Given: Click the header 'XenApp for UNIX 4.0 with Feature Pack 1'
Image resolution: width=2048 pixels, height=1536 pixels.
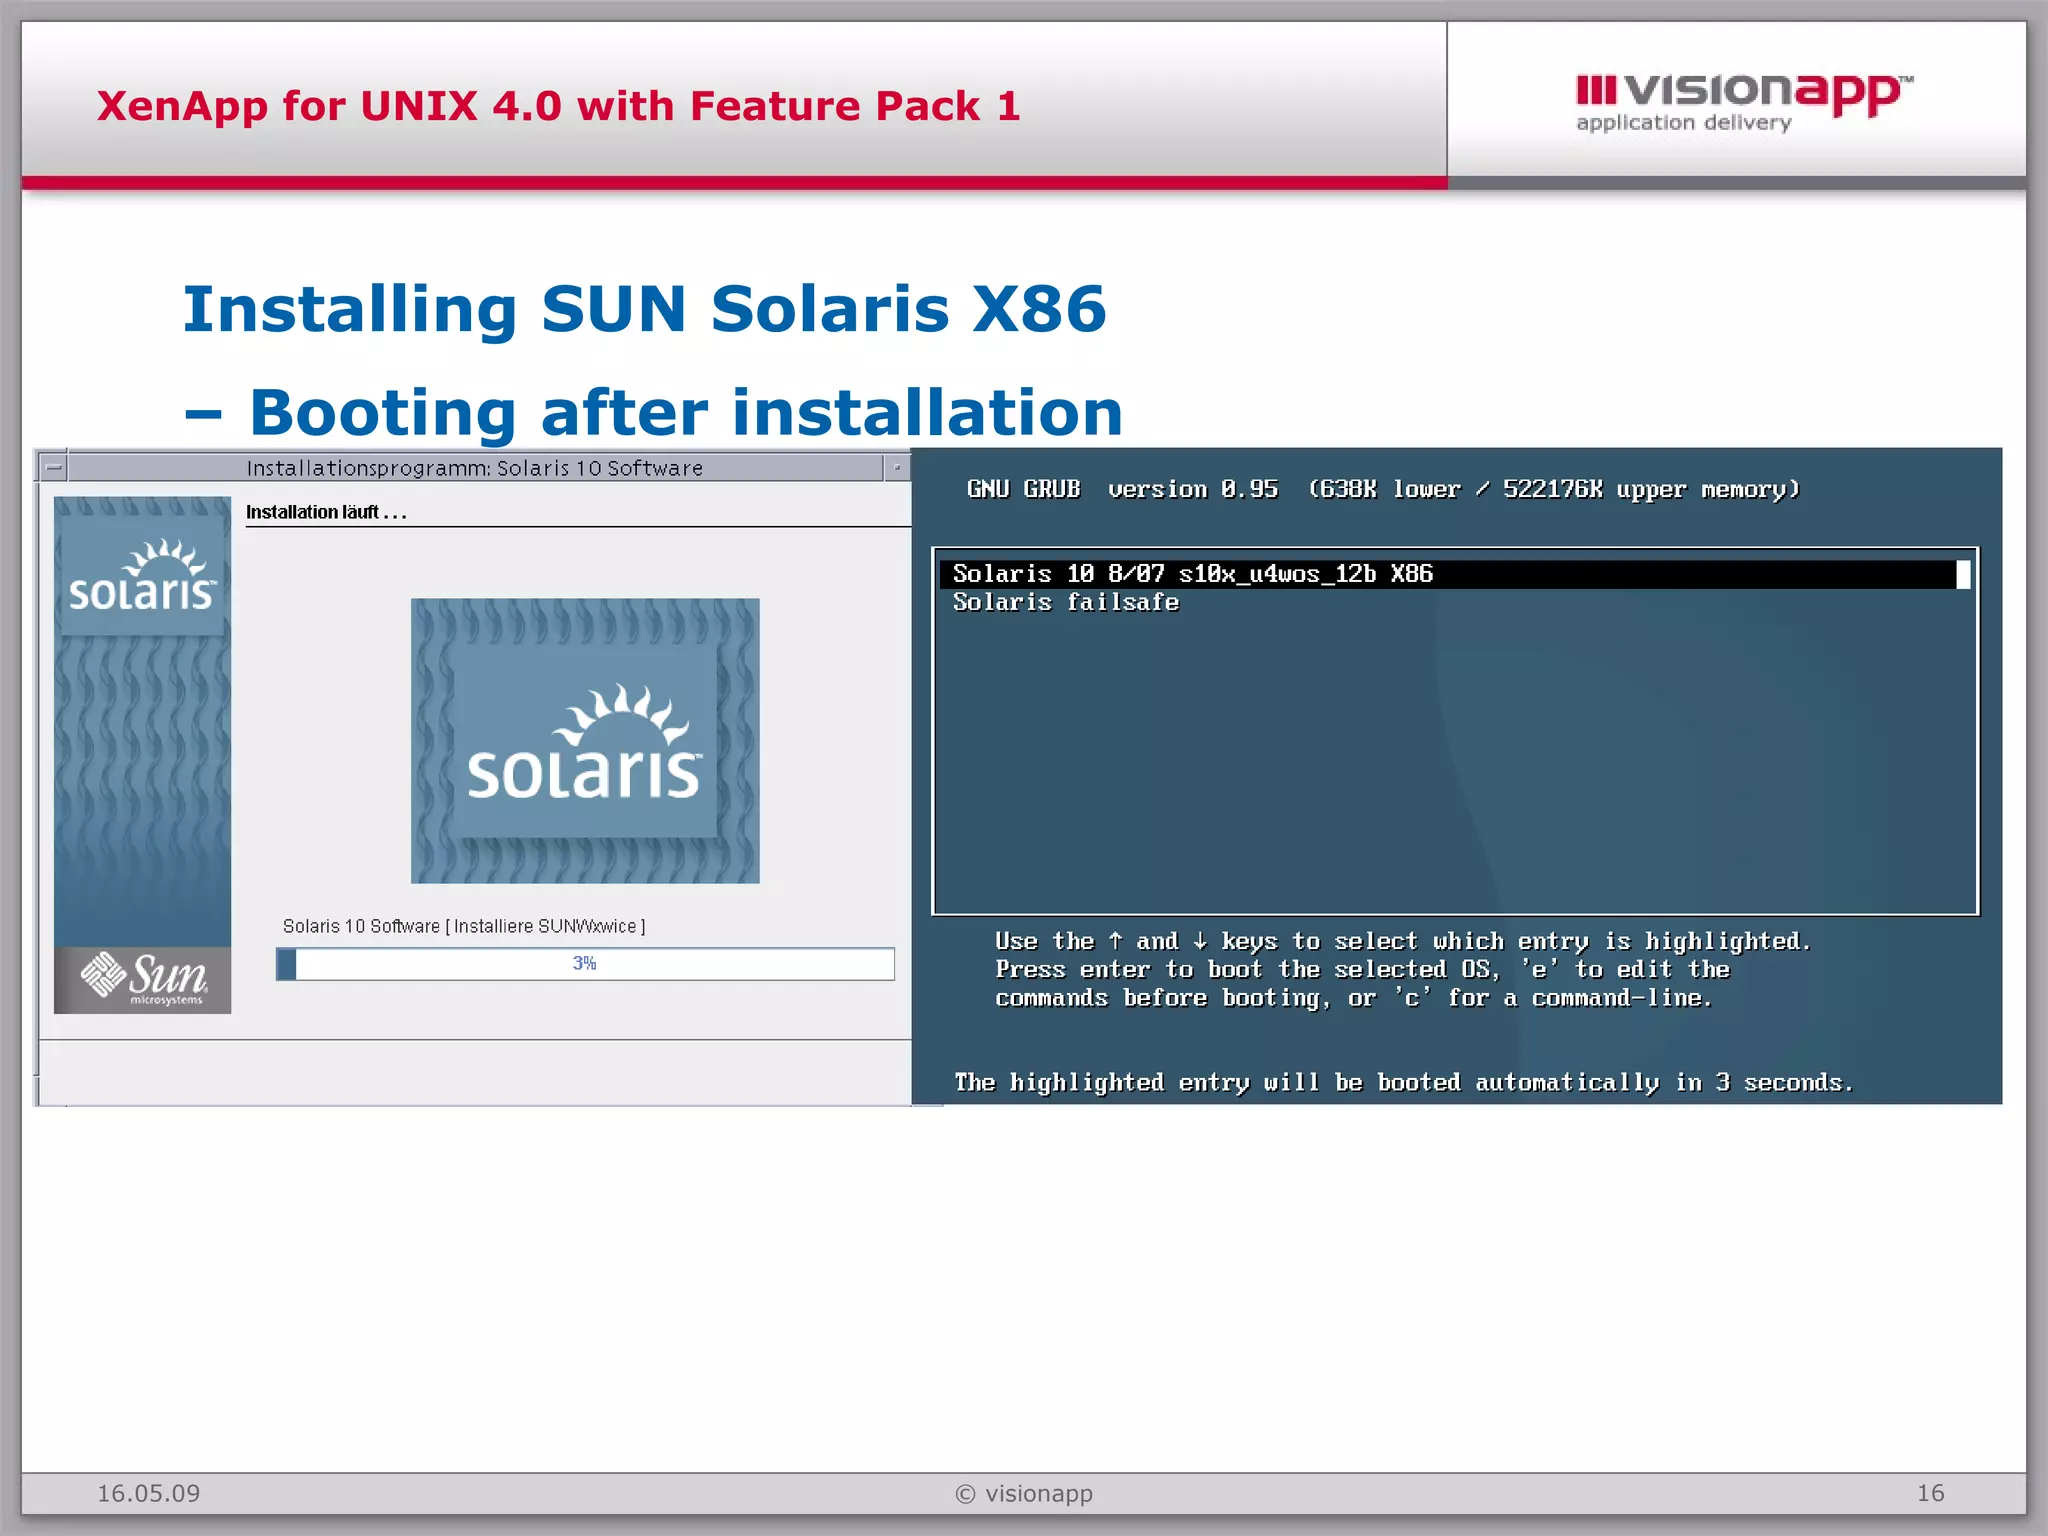Looking at the screenshot, I should 558,106.
